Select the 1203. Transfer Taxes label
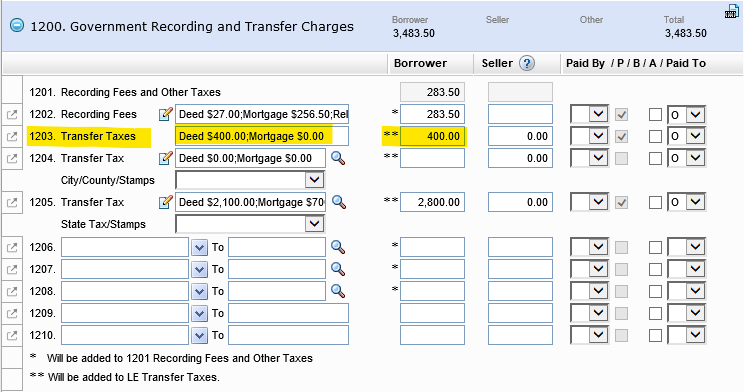The width and height of the screenshot is (744, 392). (x=83, y=137)
